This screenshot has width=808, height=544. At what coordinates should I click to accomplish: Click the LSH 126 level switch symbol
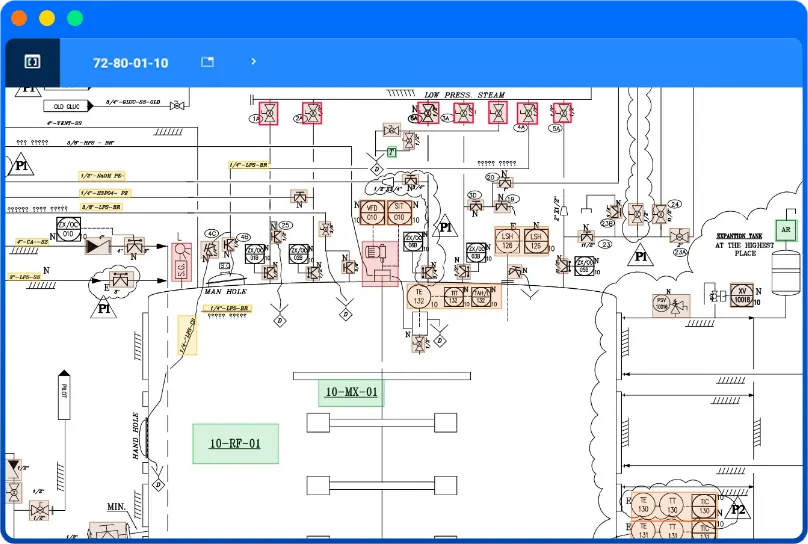point(508,241)
